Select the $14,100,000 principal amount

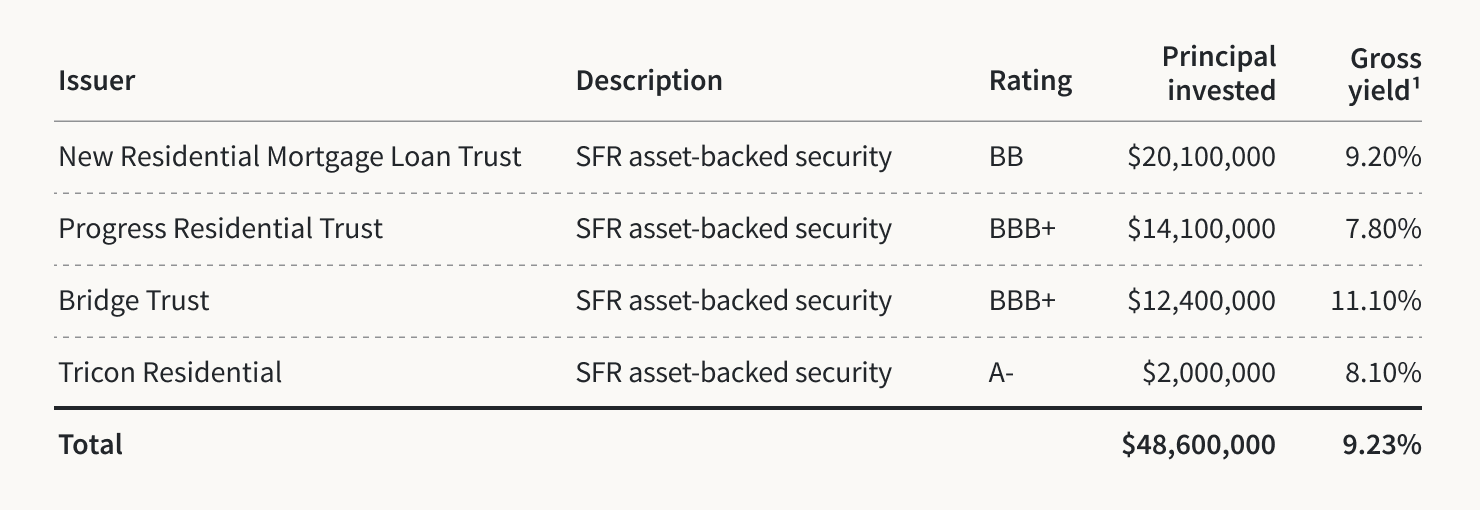pyautogui.click(x=1201, y=229)
